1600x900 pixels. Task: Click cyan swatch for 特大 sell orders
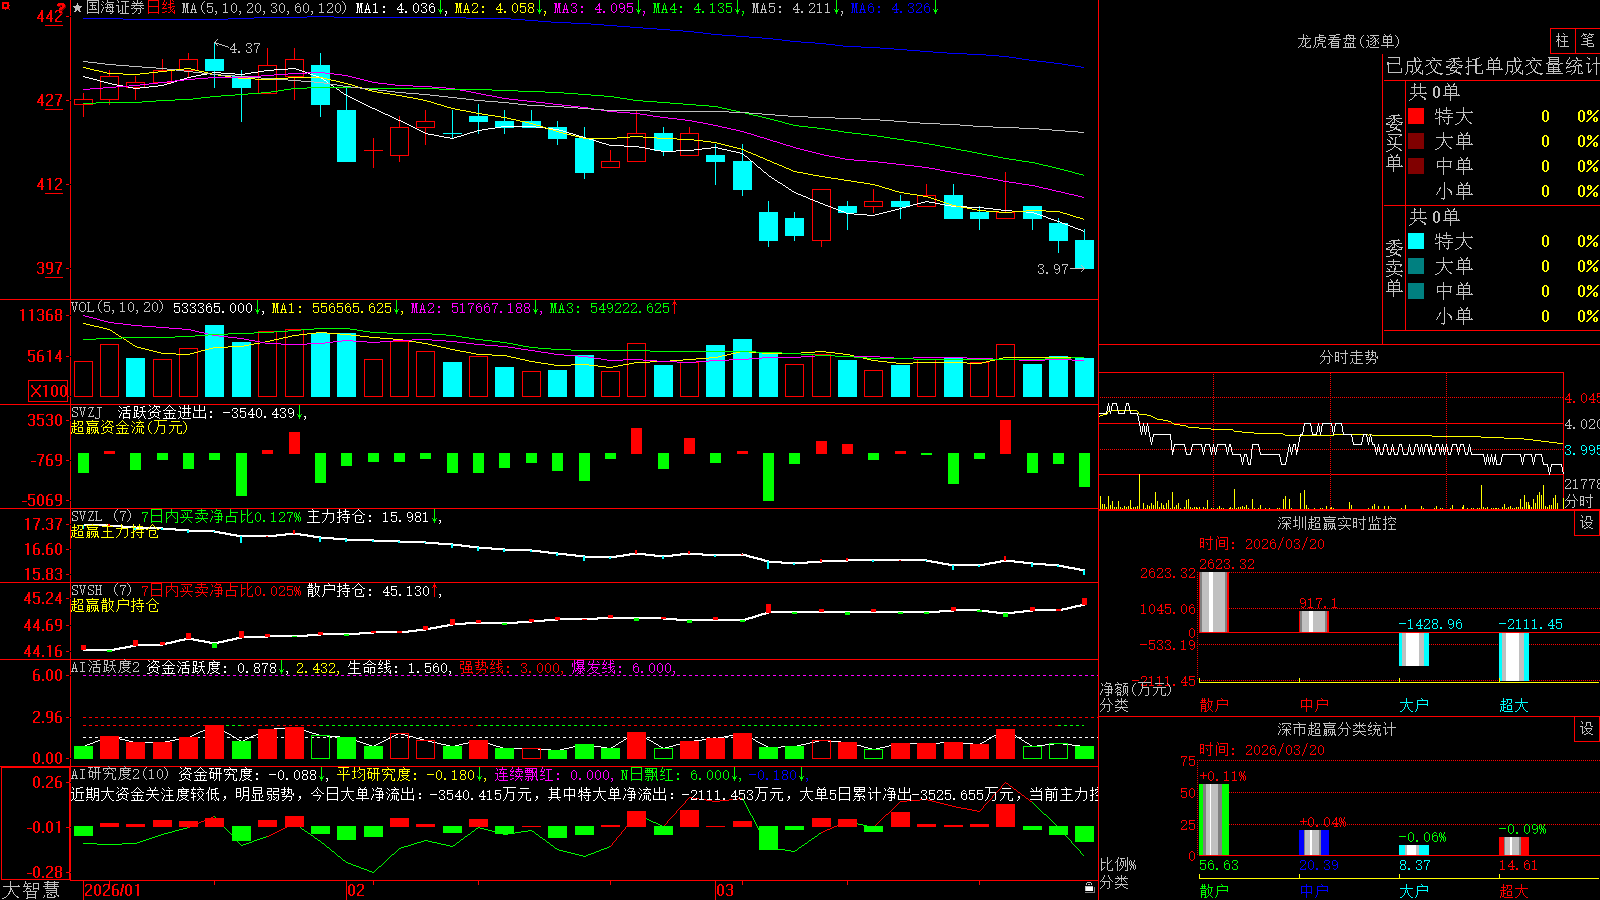(1416, 241)
